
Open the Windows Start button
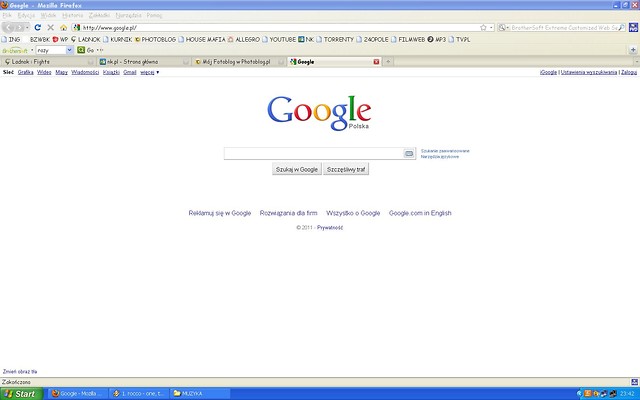[21, 394]
